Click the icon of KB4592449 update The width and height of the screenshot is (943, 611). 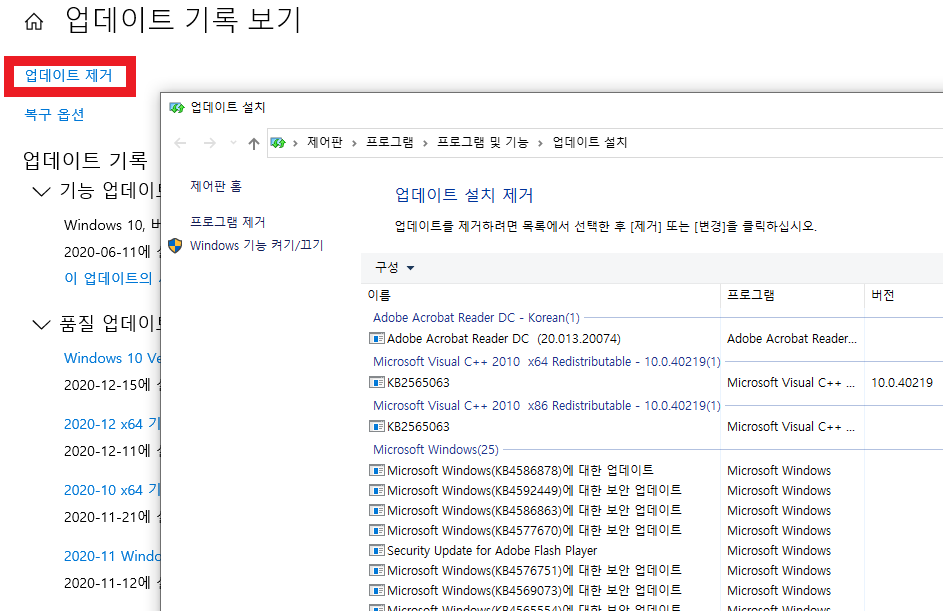coord(376,490)
